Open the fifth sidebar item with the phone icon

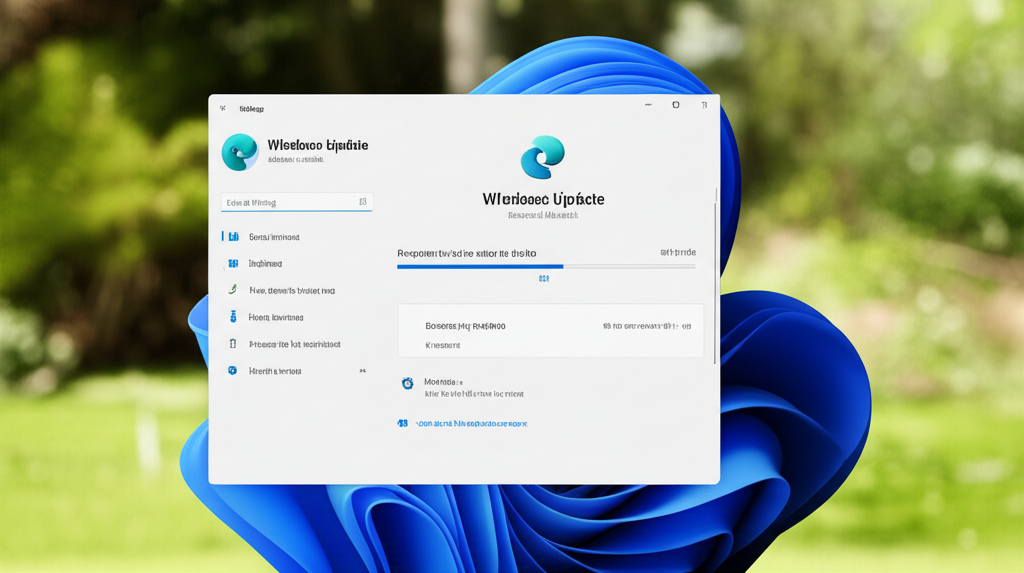click(294, 344)
